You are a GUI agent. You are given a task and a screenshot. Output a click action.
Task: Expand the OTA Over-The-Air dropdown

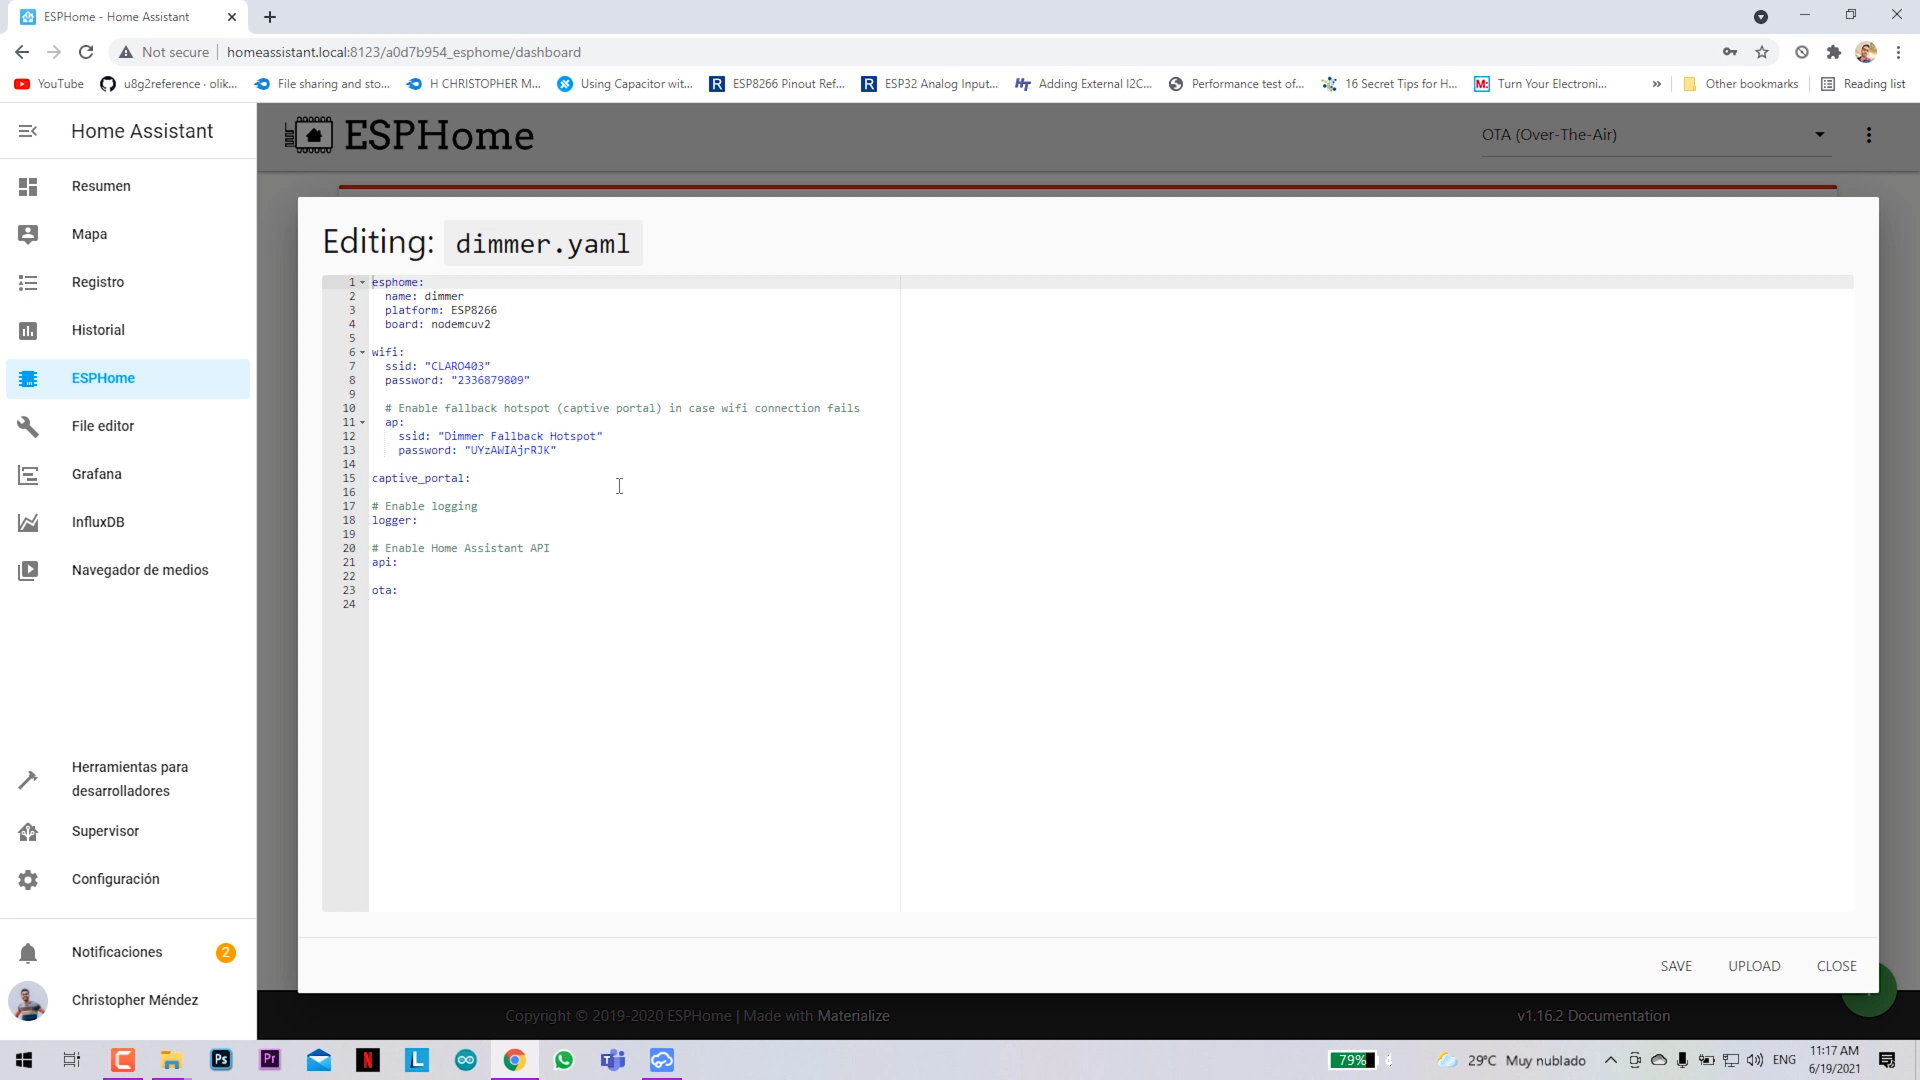point(1818,135)
